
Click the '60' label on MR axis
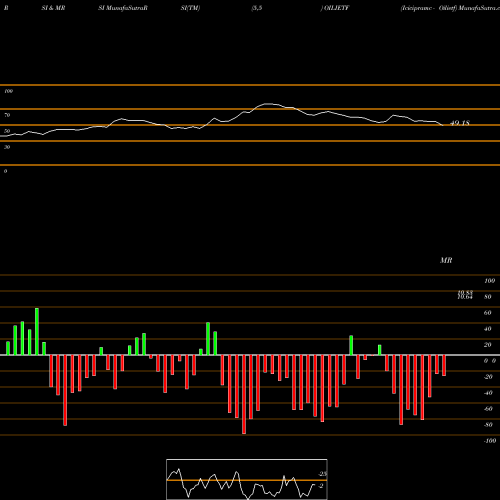[x=488, y=313]
